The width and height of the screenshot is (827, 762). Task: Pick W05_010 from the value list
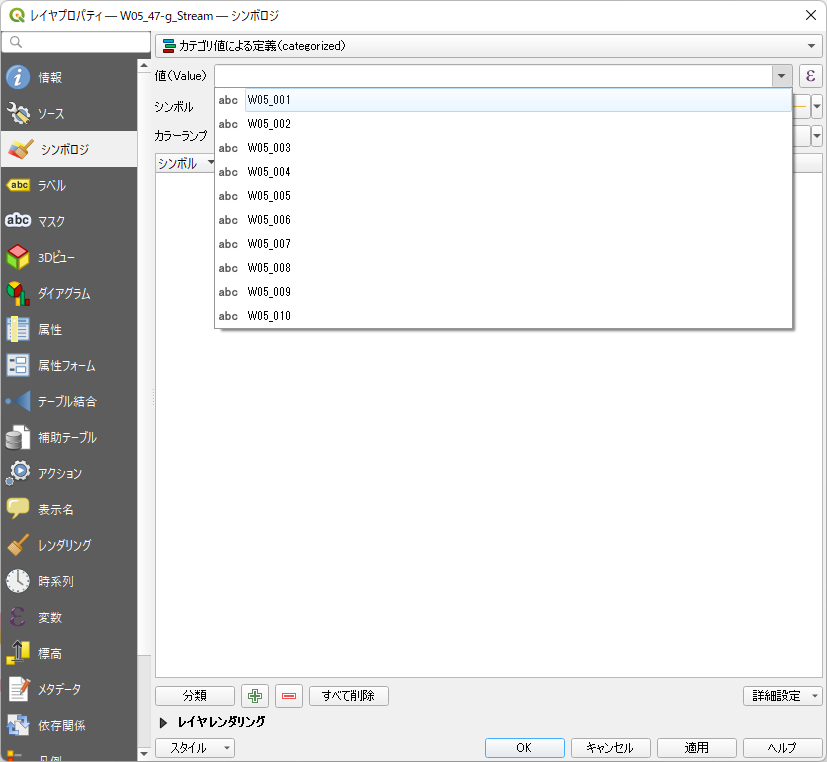click(x=269, y=316)
